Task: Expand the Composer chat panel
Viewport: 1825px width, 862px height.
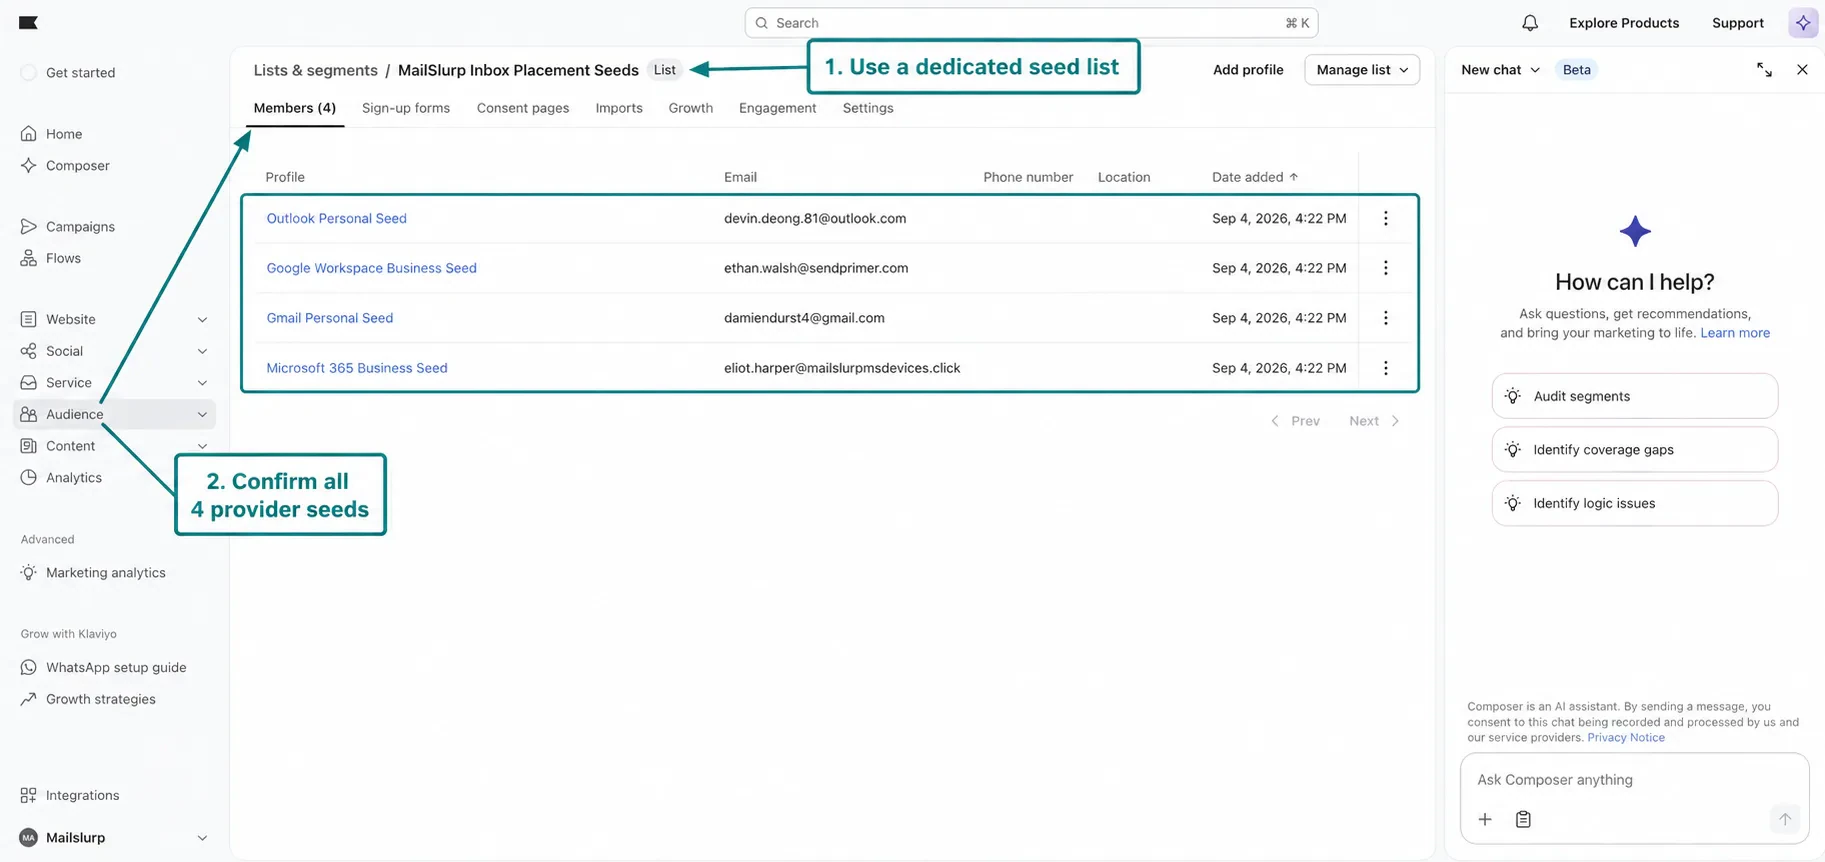Action: tap(1764, 70)
